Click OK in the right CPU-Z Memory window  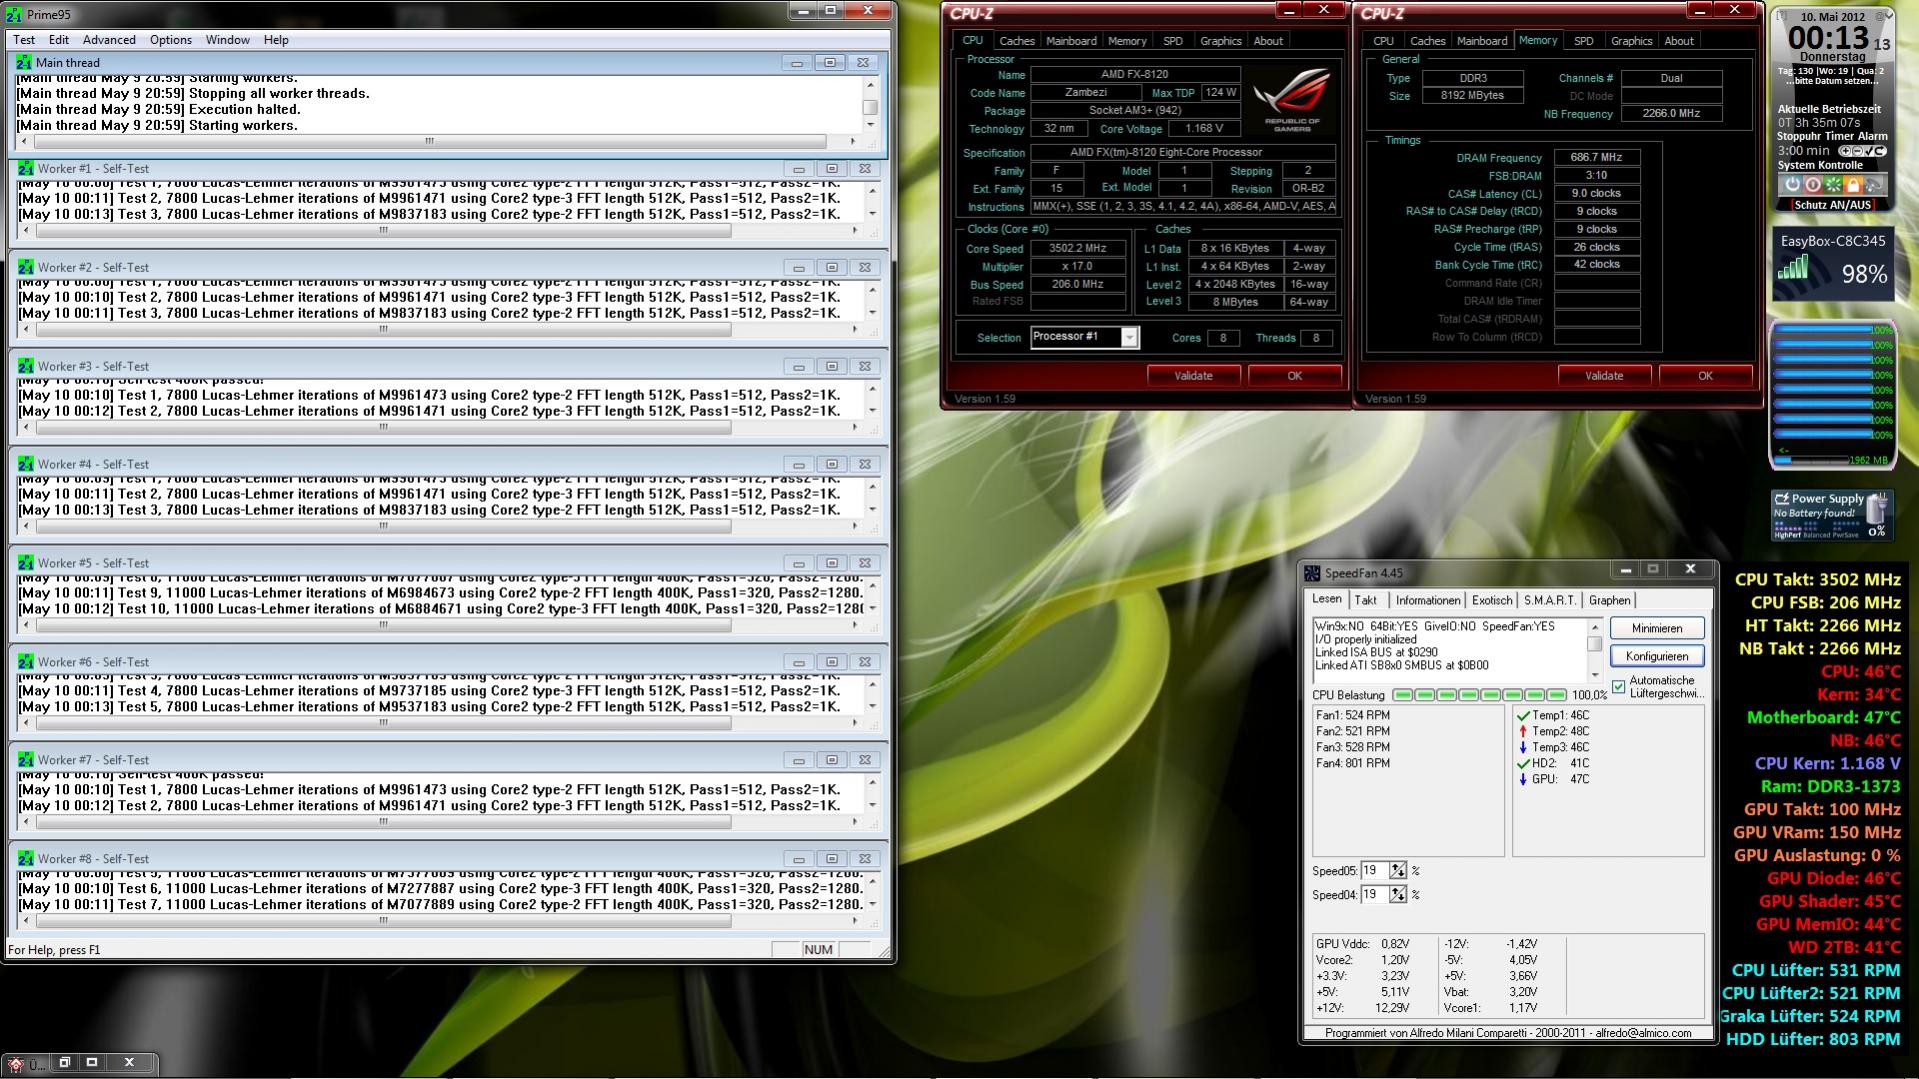click(x=1705, y=376)
